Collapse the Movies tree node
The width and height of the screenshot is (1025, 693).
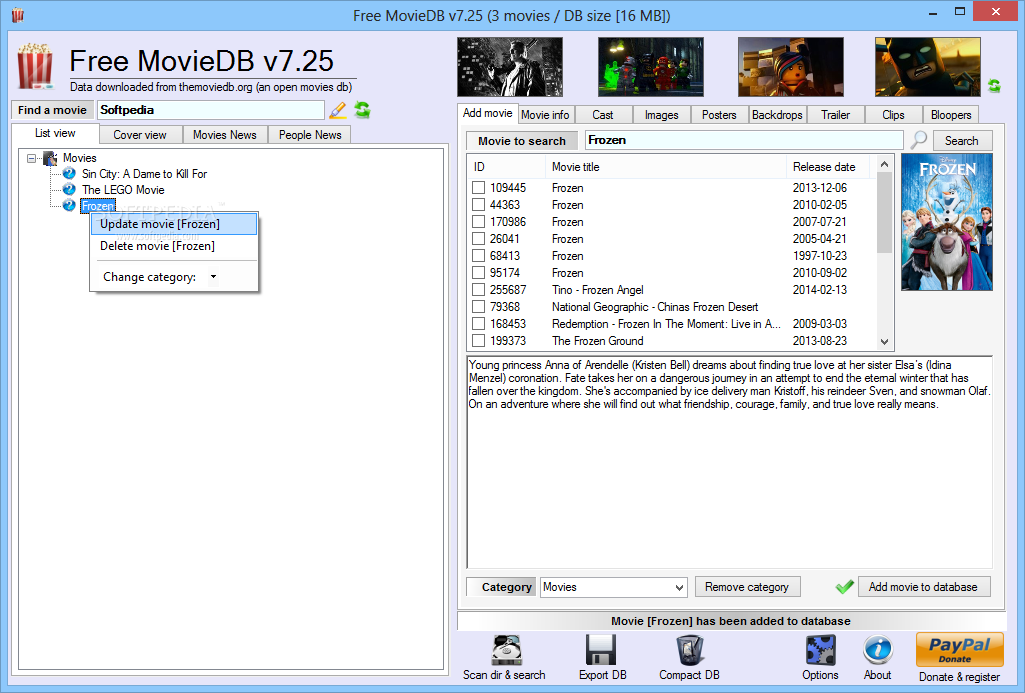(31, 158)
